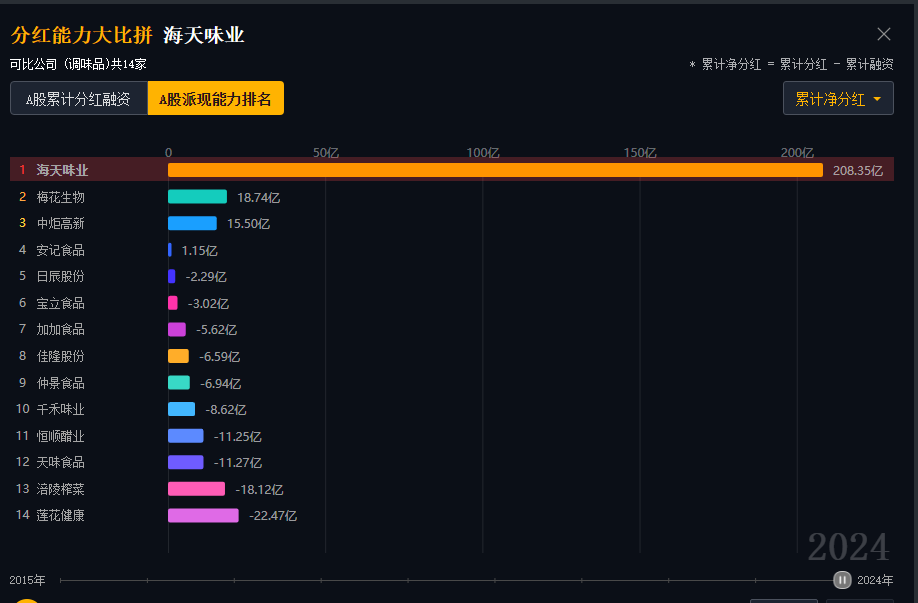Click the 200亿 axis label
Image resolution: width=918 pixels, height=603 pixels.
pos(797,153)
